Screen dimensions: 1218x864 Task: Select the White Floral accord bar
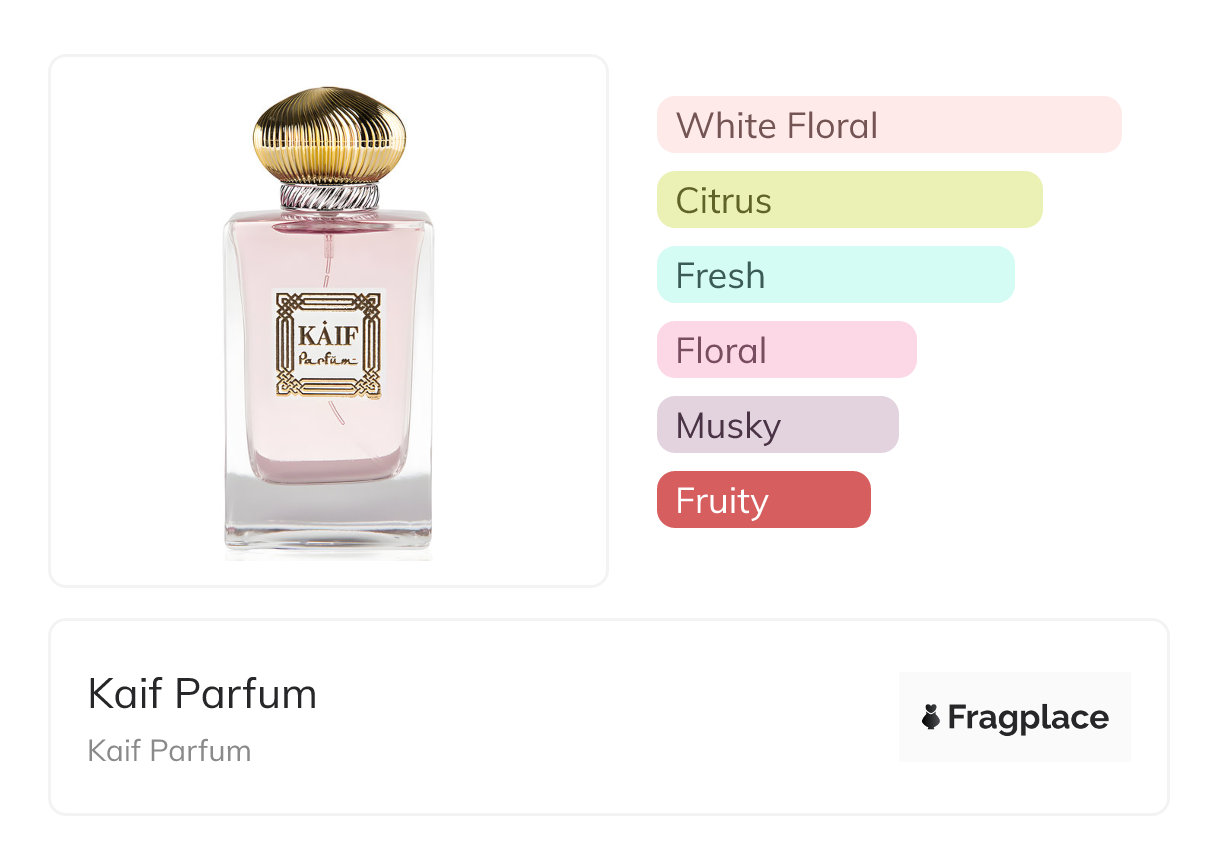click(889, 125)
